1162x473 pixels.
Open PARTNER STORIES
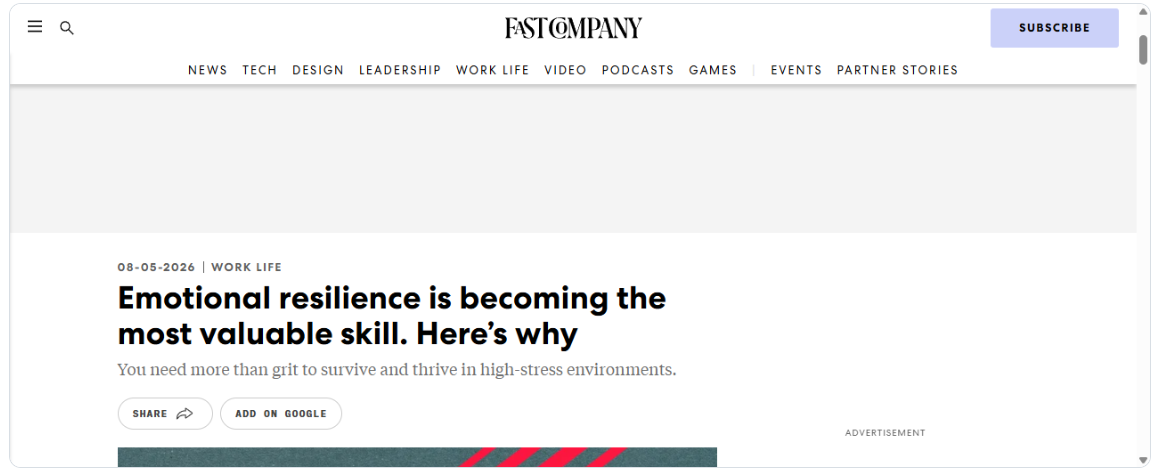click(897, 70)
